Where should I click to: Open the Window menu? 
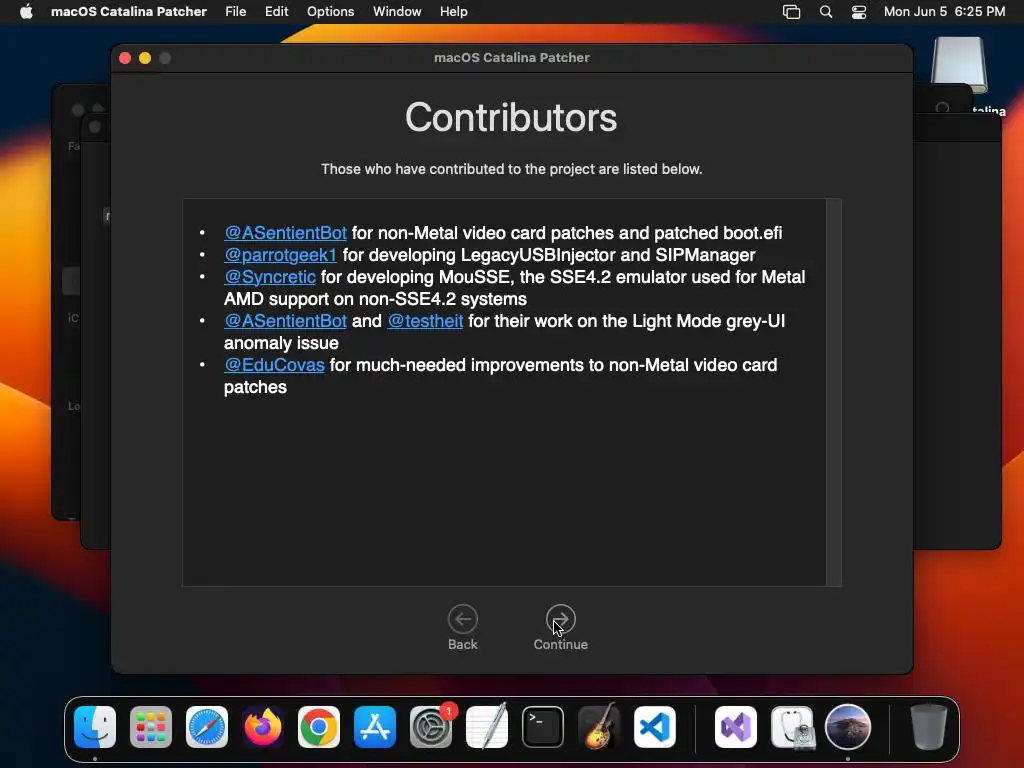click(397, 12)
